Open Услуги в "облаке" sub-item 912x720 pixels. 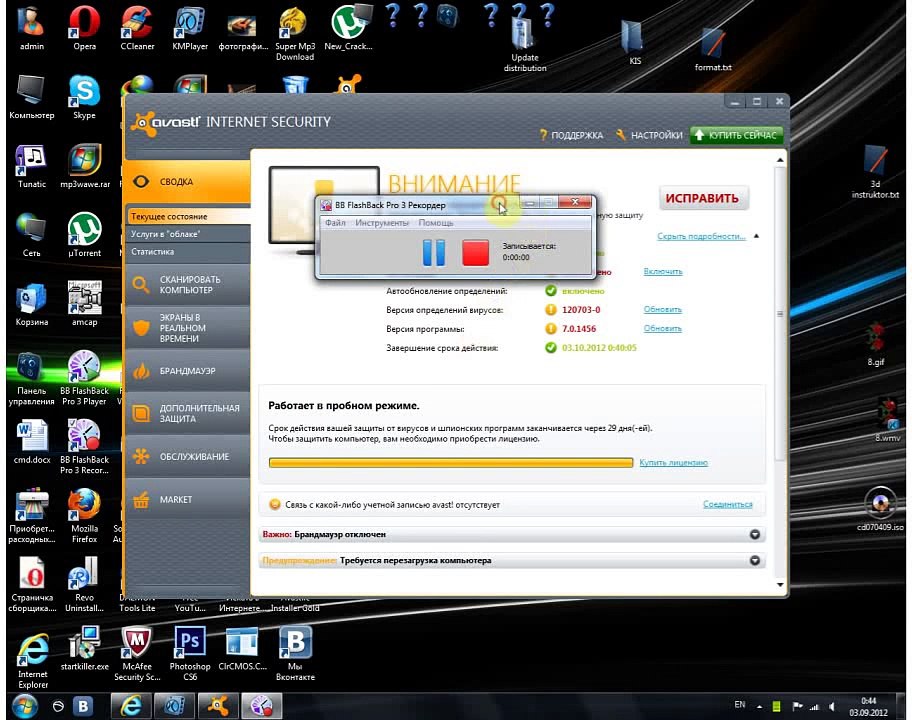coord(187,234)
